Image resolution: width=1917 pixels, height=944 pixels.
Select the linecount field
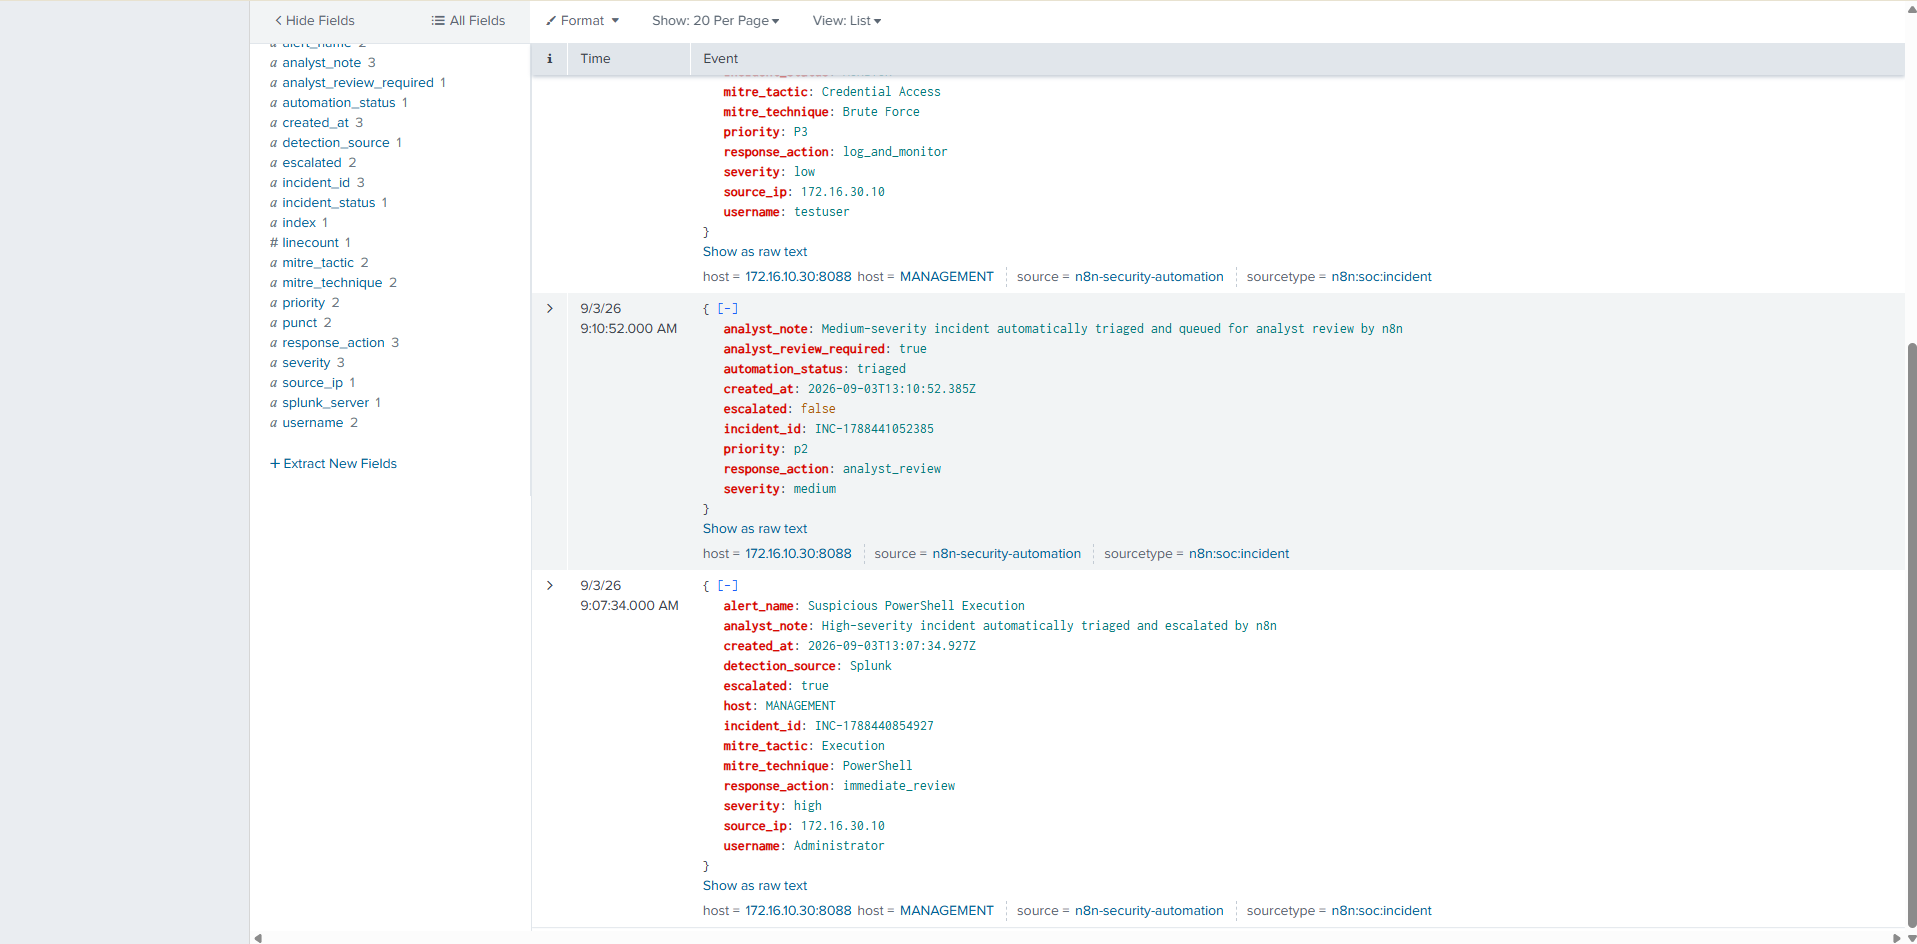tap(311, 243)
